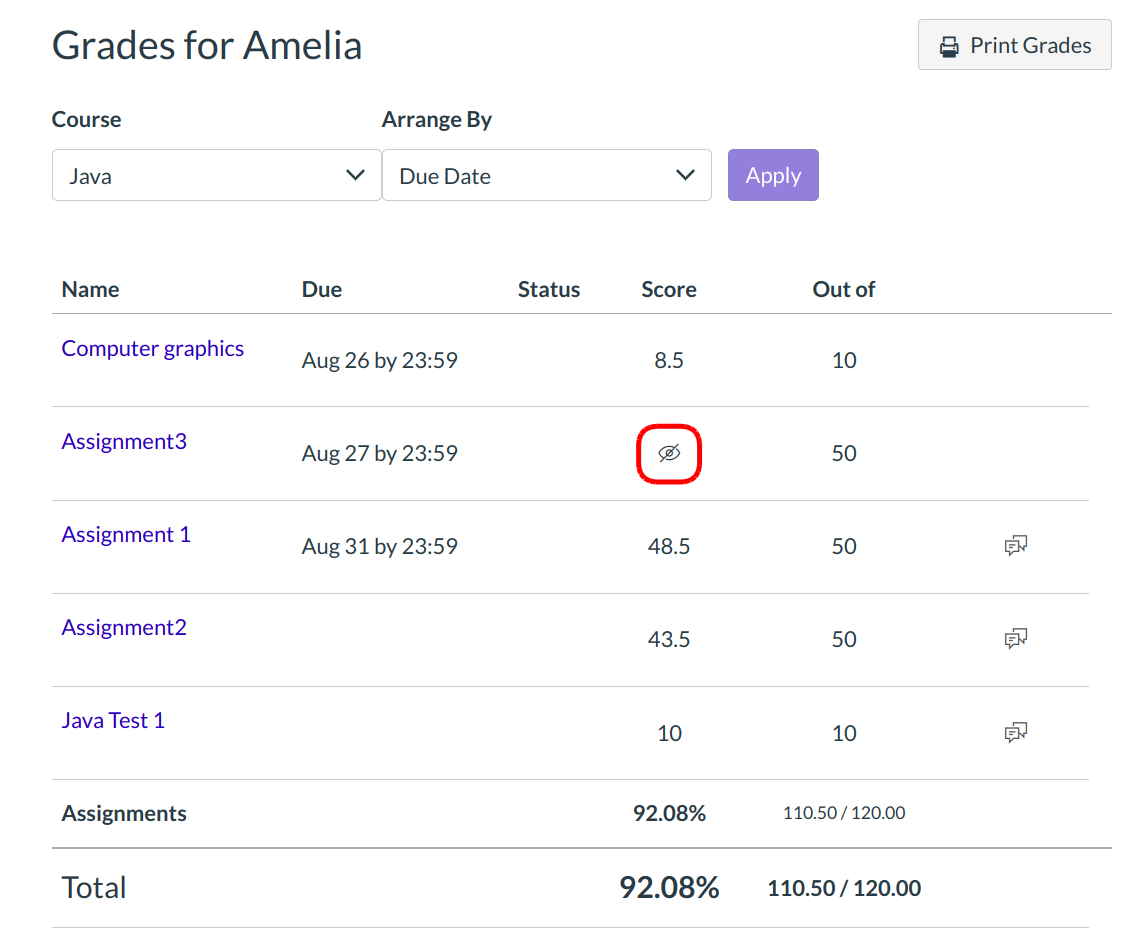
Task: Open the Assignment 1 link
Action: point(126,535)
